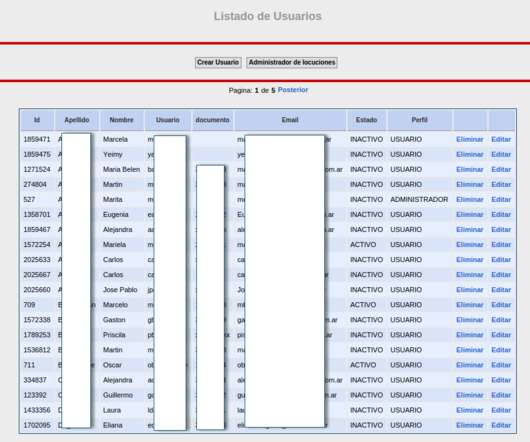Click the Apellido column header
Viewport: 530px width, 442px height.
point(77,120)
